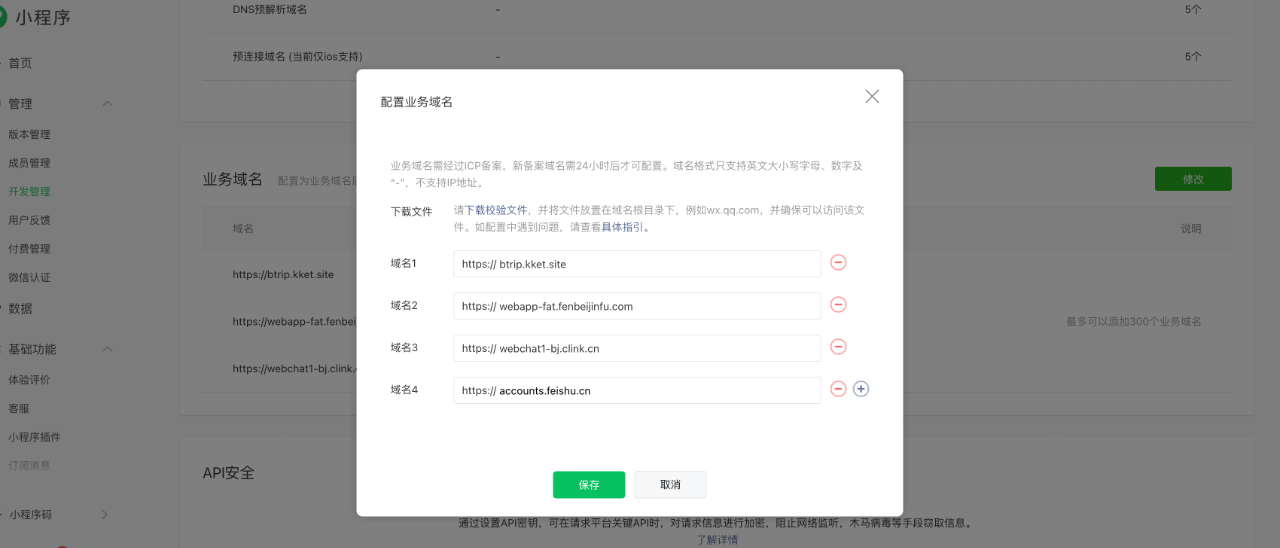
Task: Click the 业务域名 section heading
Action: coord(233,179)
